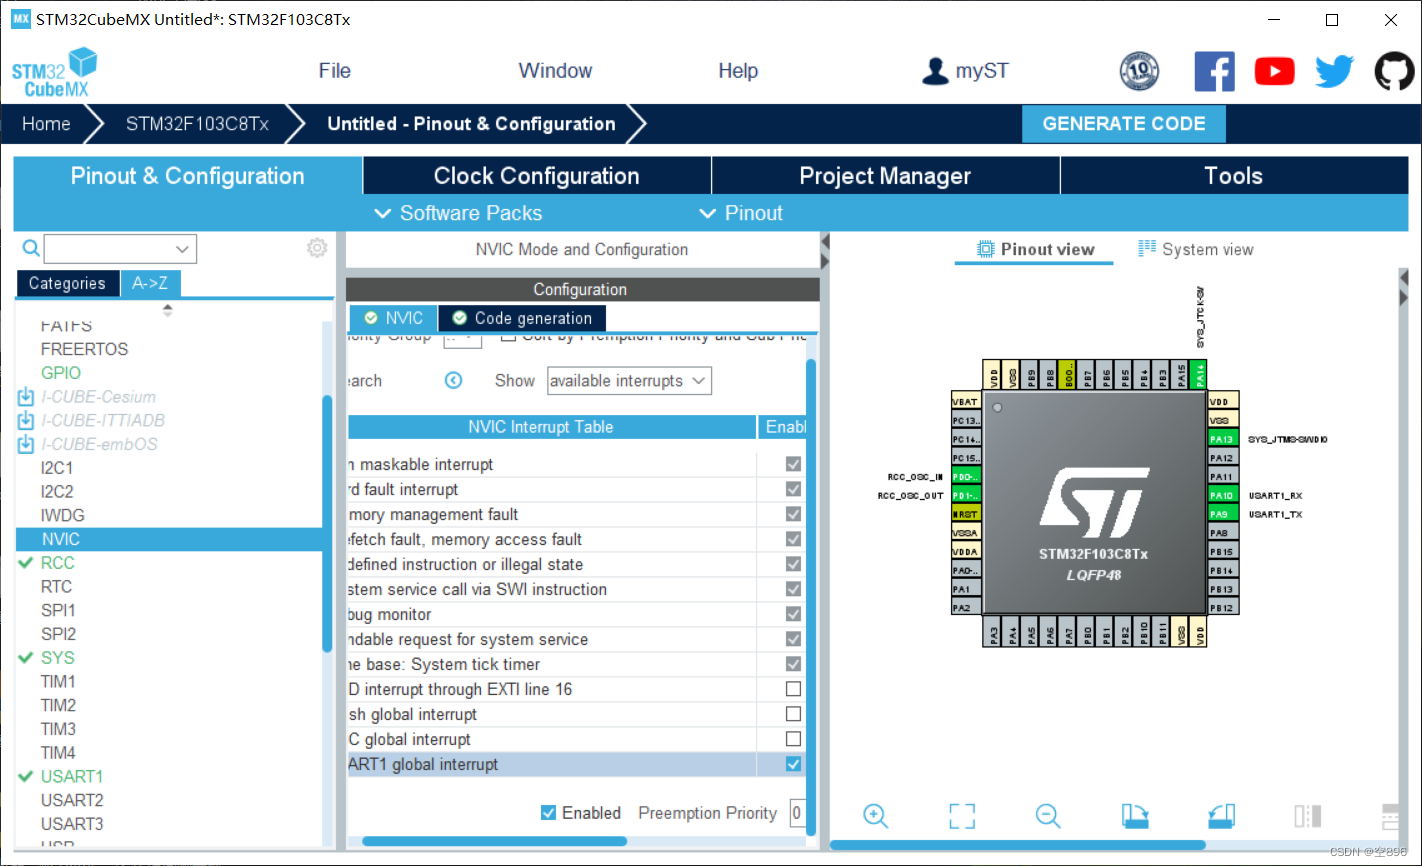Open the Code generation tab
Image resolution: width=1422 pixels, height=866 pixels.
coord(522,318)
